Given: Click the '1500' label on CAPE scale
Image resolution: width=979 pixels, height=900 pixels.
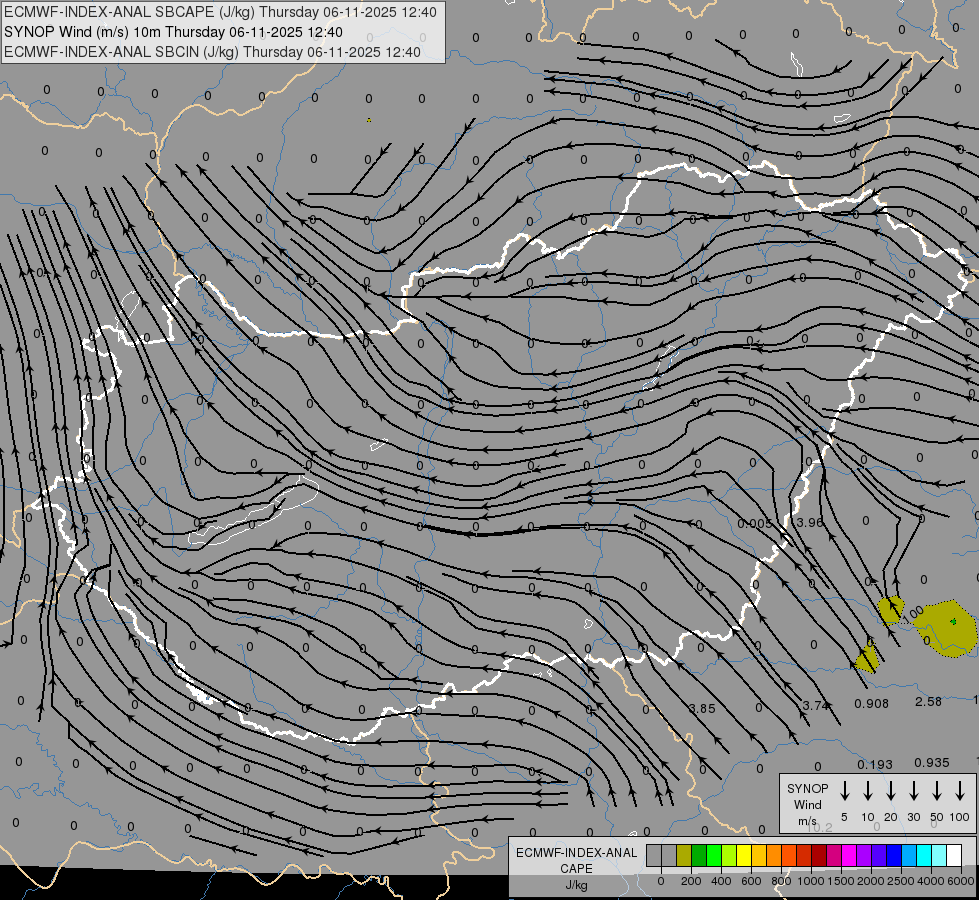Looking at the screenshot, I should coord(841,881).
